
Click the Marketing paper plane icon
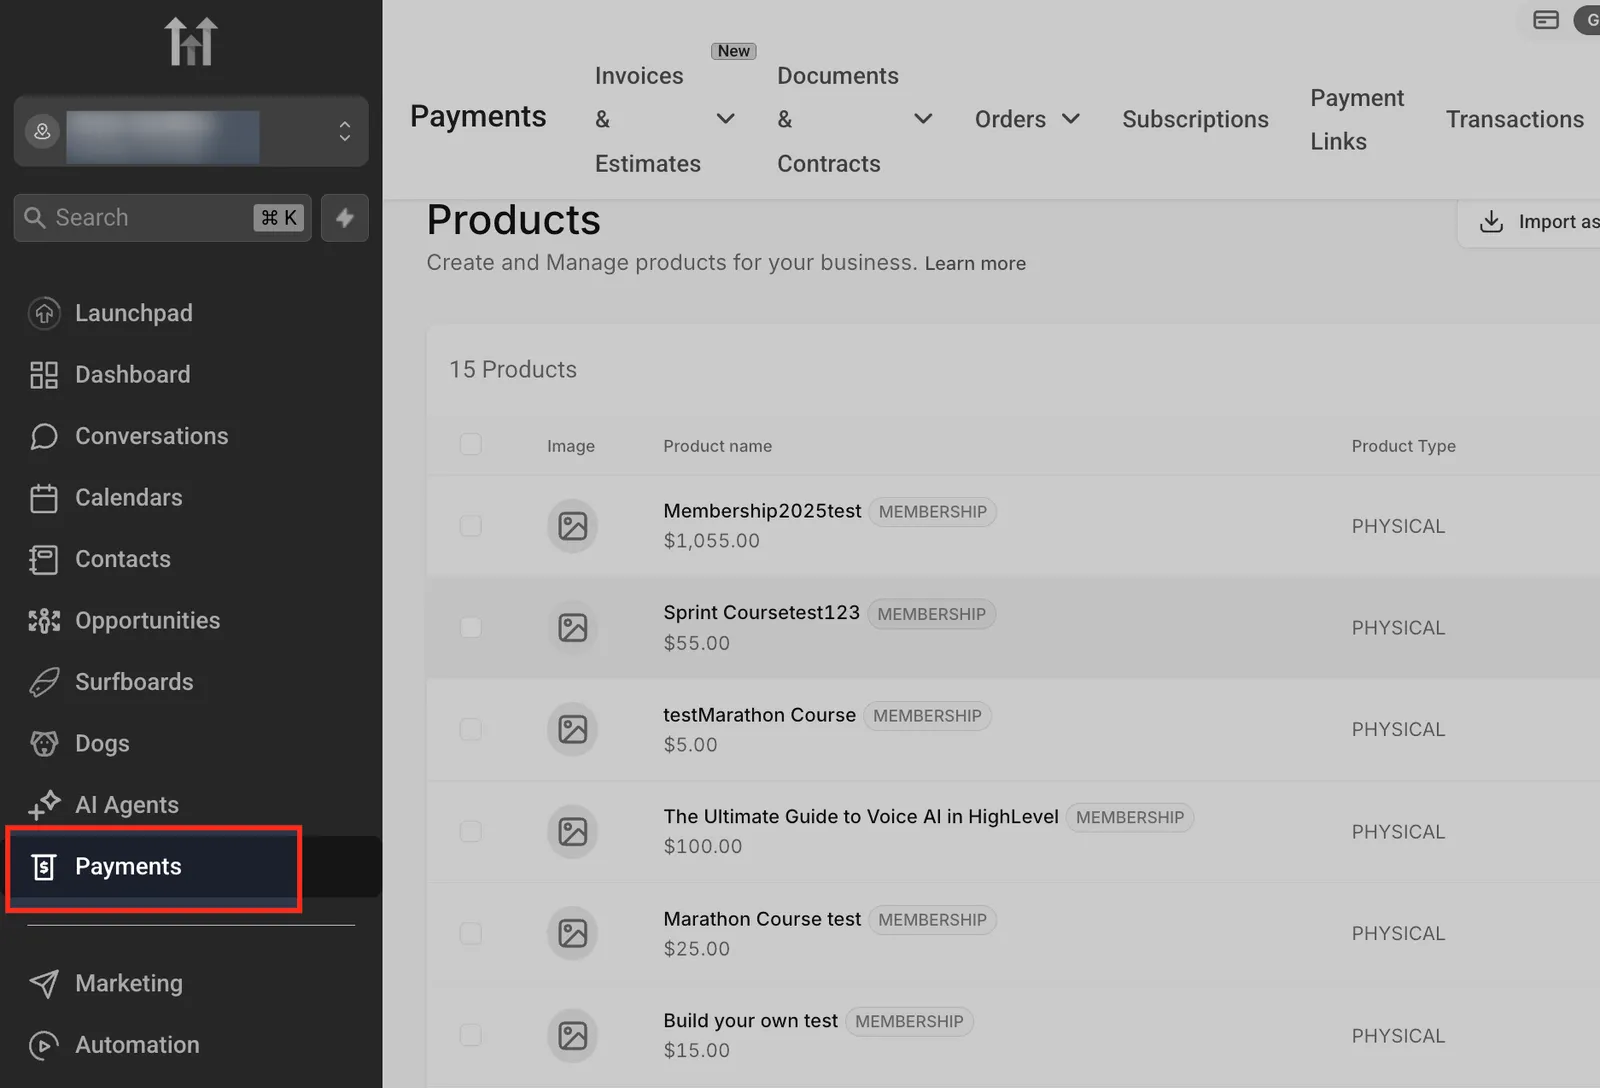point(44,984)
